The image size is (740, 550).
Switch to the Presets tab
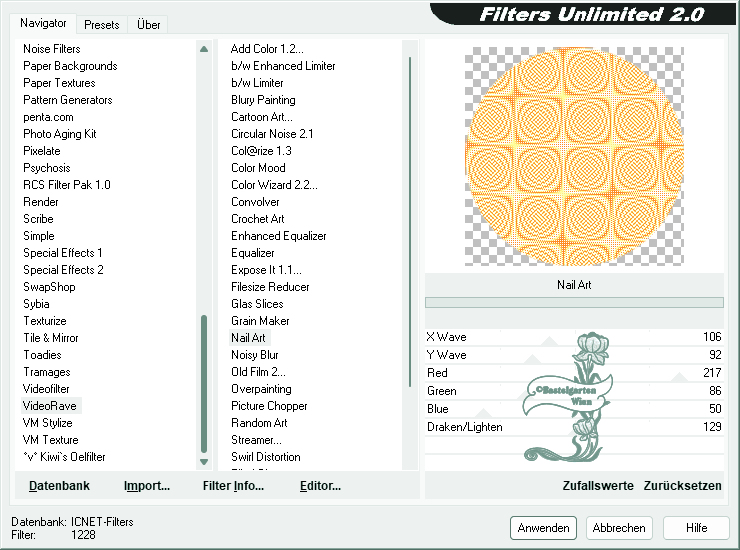click(x=101, y=25)
